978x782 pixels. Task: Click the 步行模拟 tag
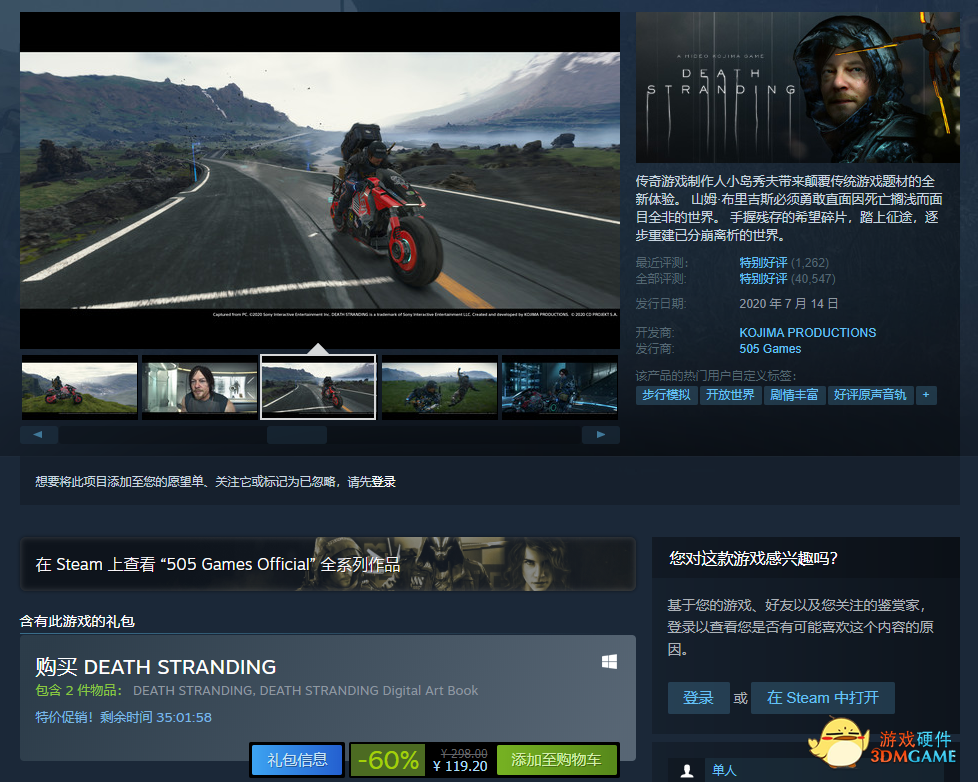[666, 395]
